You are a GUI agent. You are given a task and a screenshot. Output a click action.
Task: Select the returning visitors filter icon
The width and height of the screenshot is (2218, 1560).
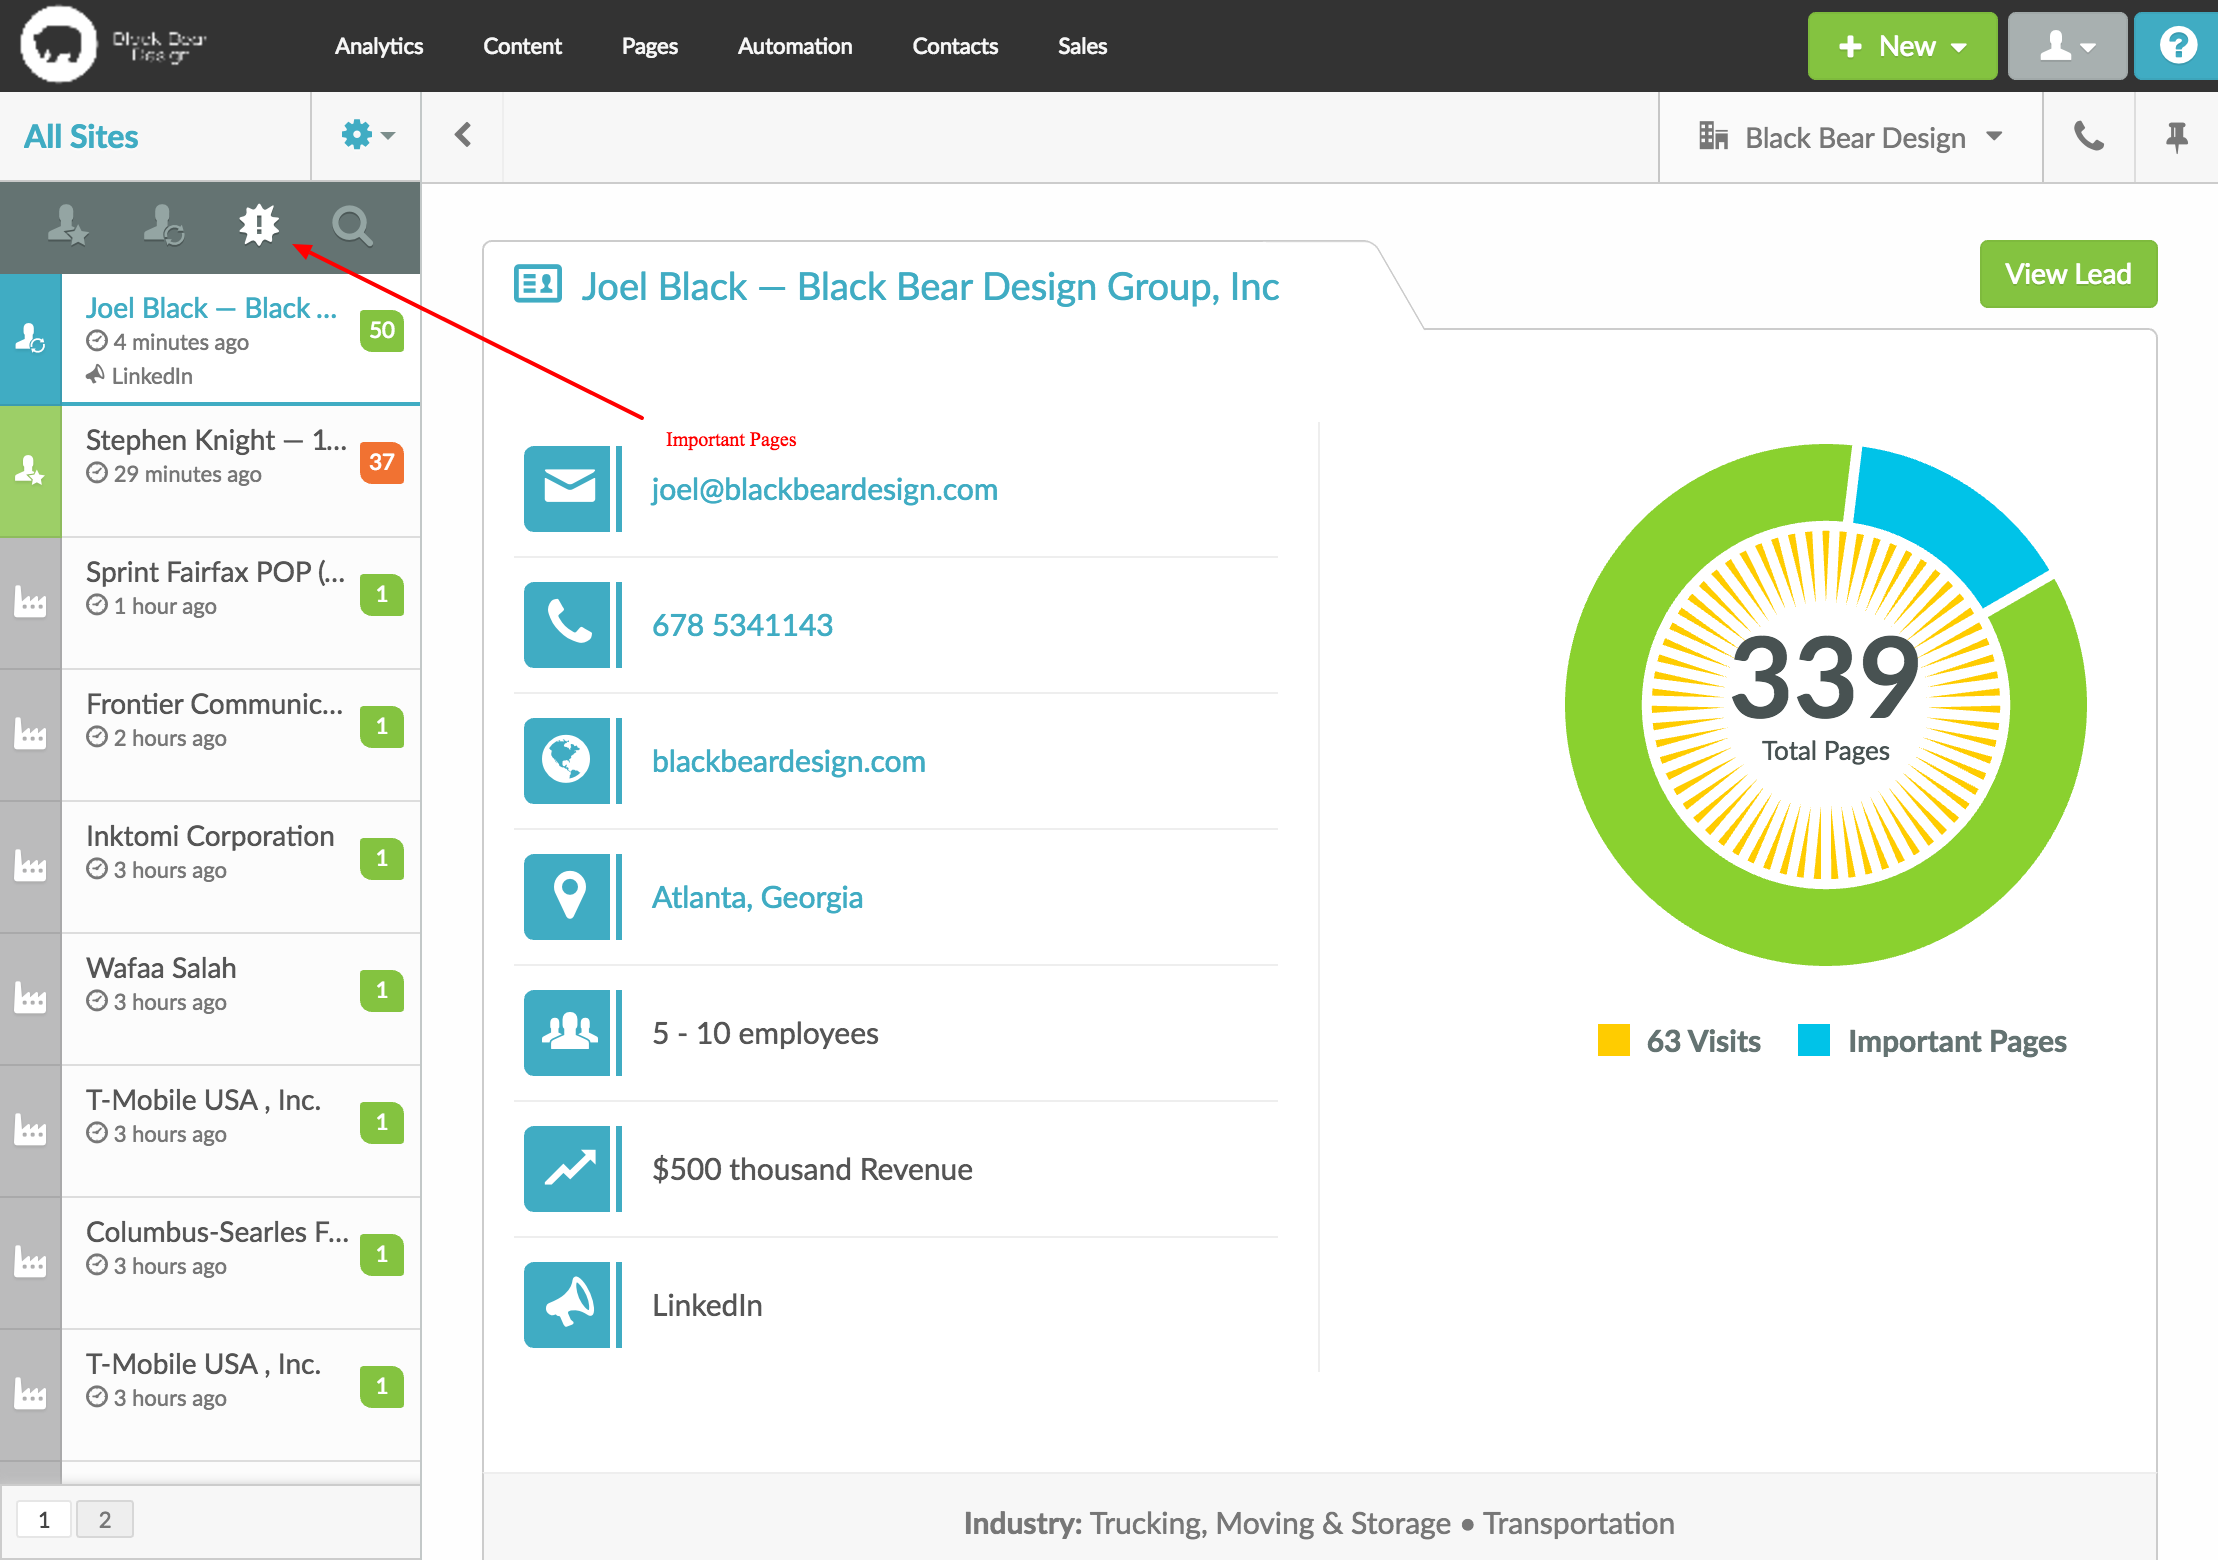coord(163,226)
